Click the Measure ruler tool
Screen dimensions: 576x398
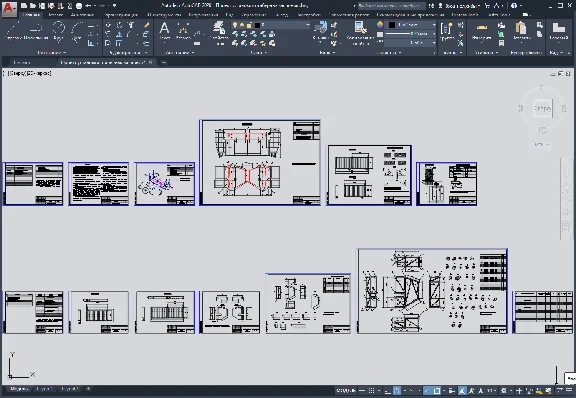[x=481, y=30]
